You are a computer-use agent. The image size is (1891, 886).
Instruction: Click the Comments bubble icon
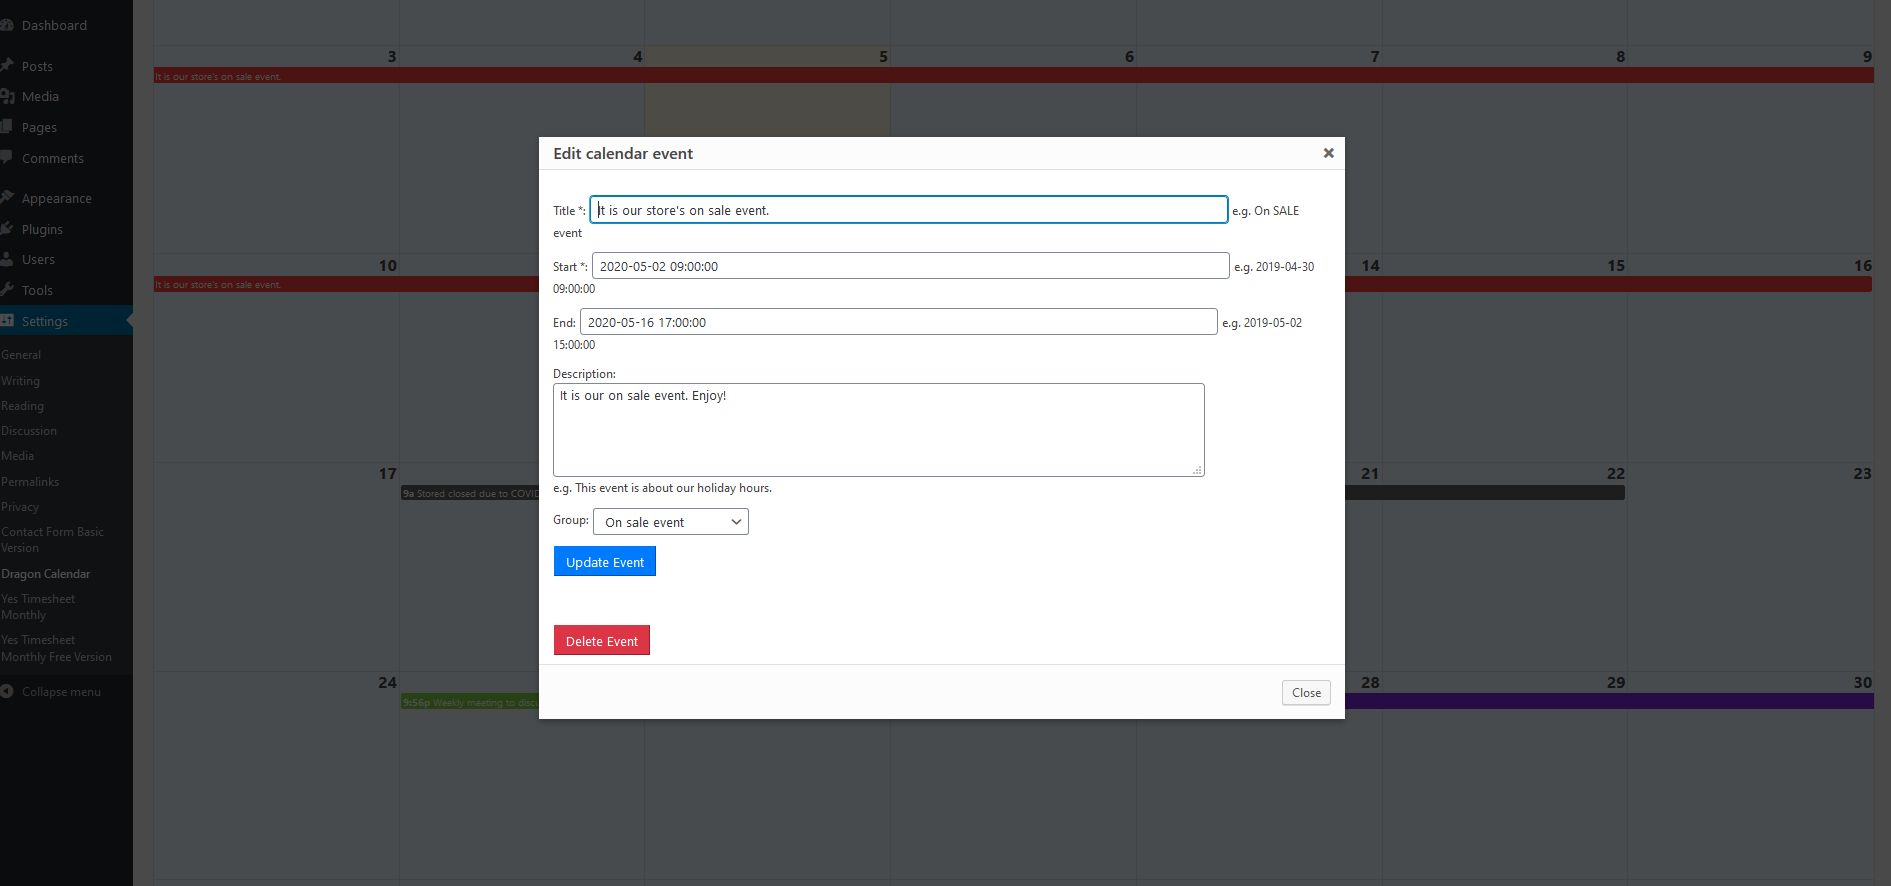tap(6, 158)
